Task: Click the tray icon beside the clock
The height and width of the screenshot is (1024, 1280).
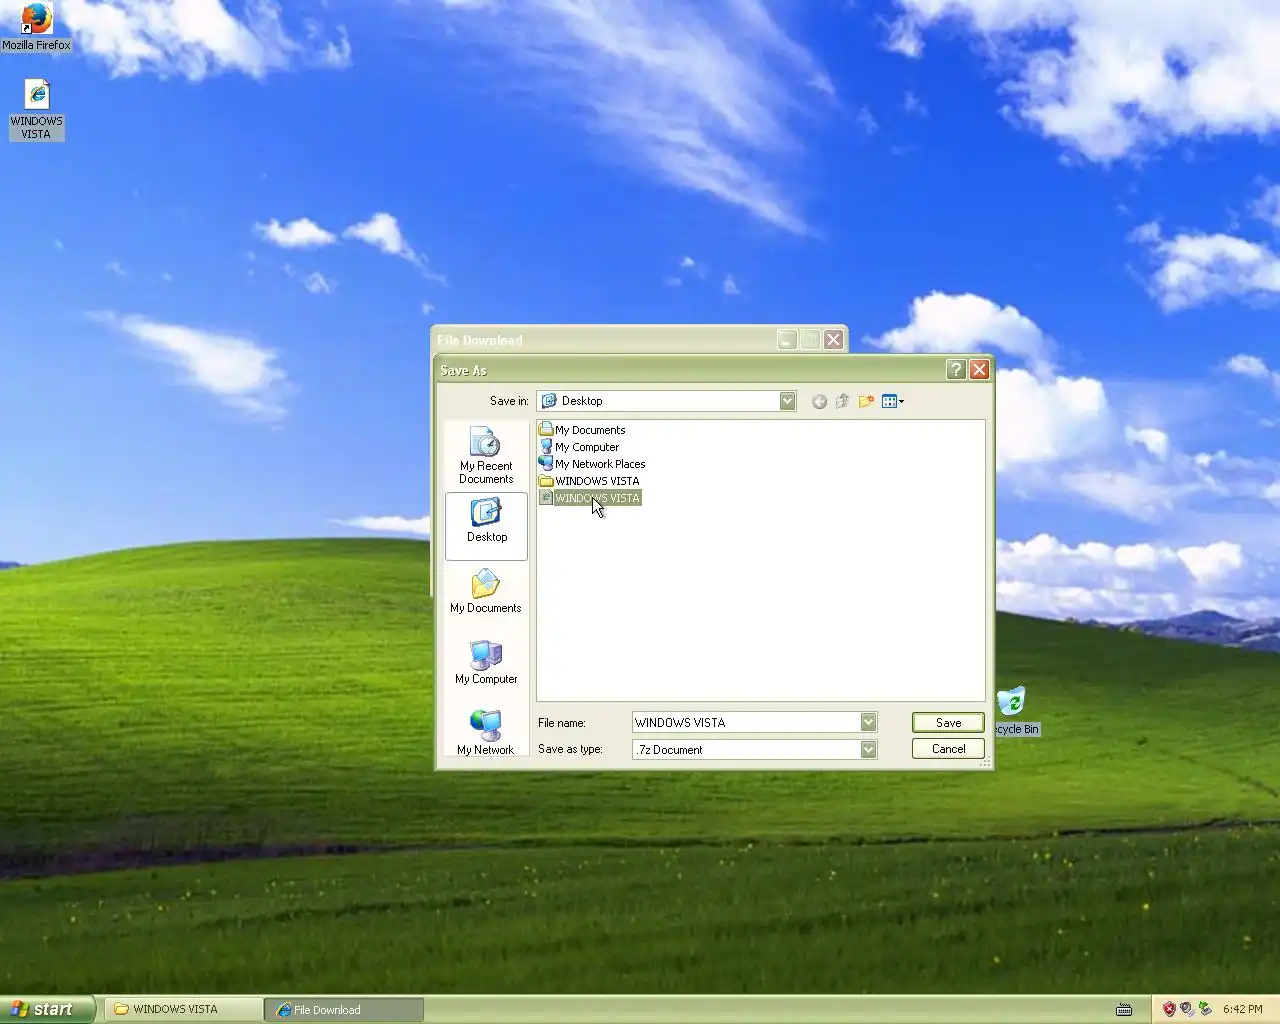Action: [1205, 1009]
